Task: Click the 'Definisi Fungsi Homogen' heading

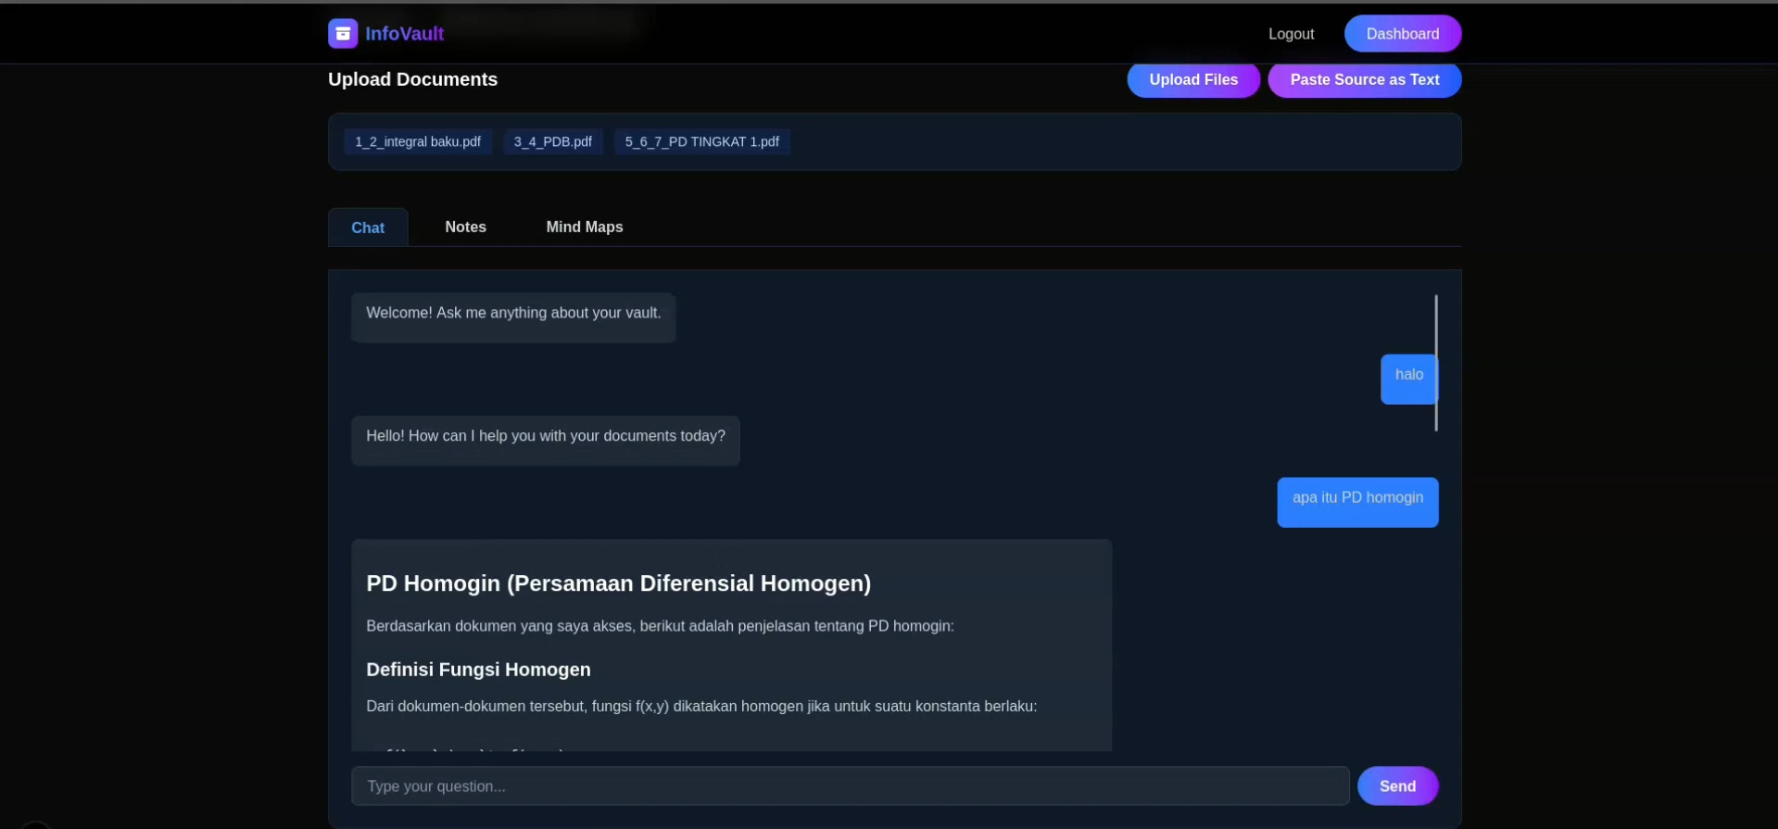Action: click(478, 670)
